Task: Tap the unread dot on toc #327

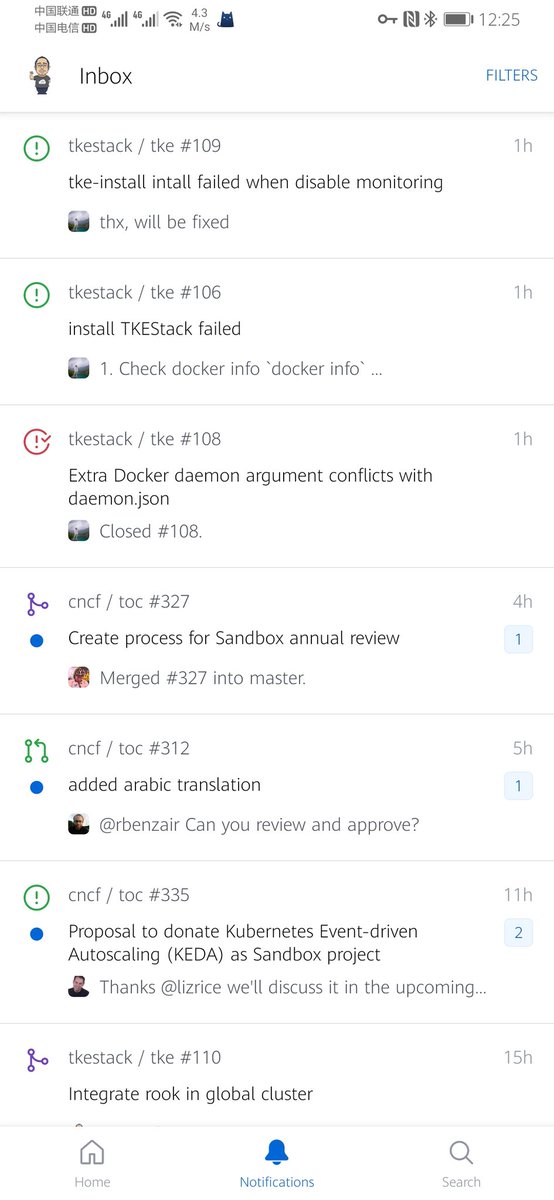Action: (37, 640)
